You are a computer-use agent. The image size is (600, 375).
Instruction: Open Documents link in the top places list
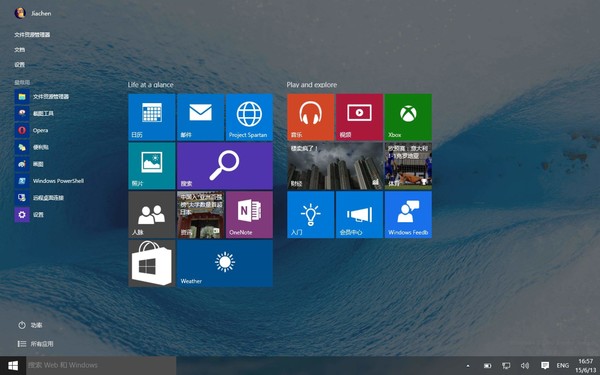point(20,50)
